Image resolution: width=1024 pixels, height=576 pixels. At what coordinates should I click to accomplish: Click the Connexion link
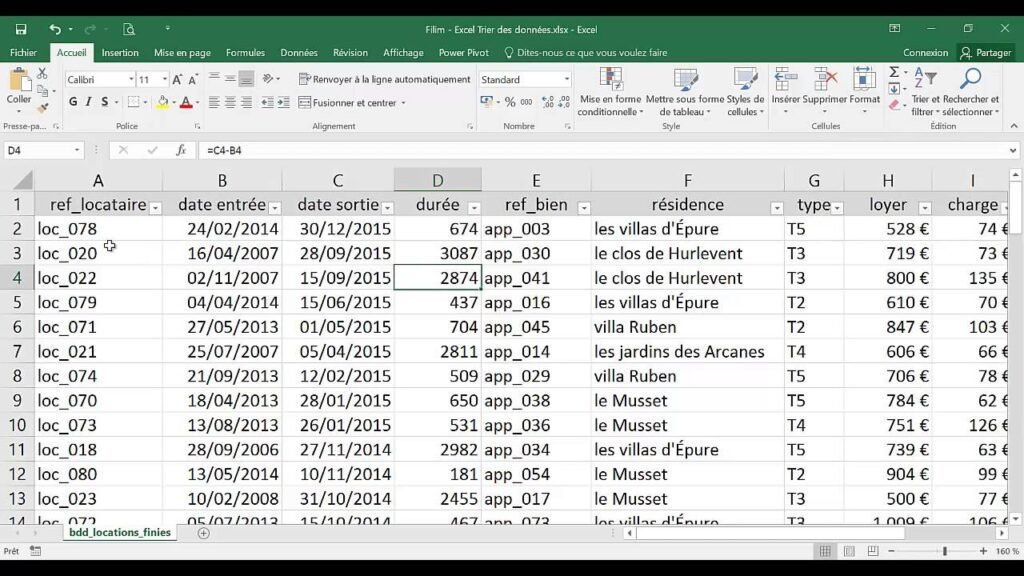[925, 52]
